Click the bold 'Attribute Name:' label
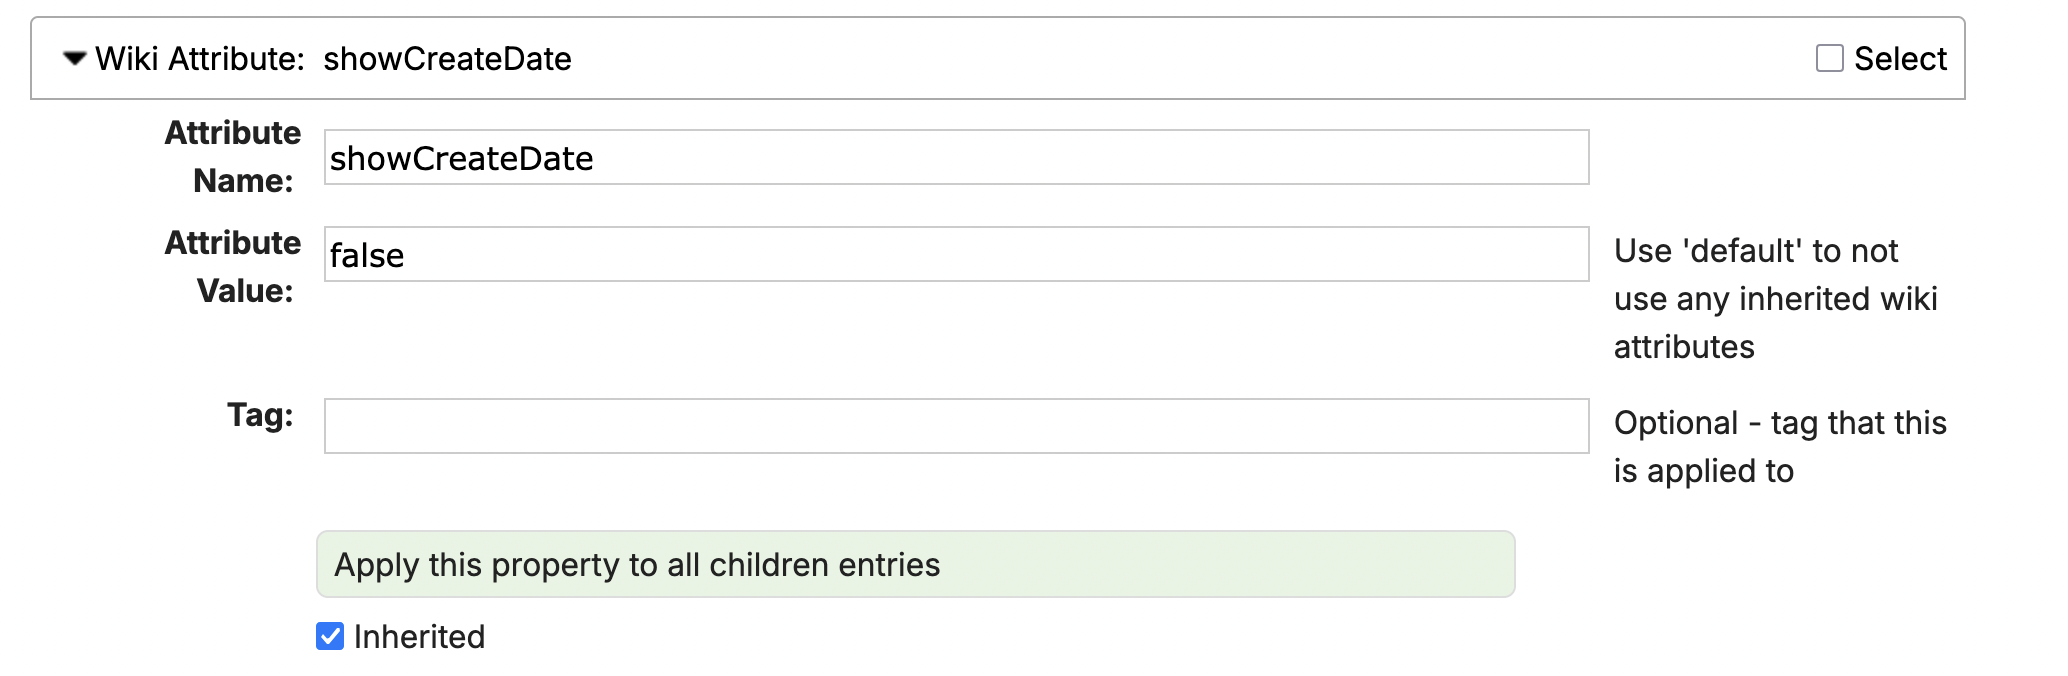Image resolution: width=2068 pixels, height=676 pixels. 233,157
